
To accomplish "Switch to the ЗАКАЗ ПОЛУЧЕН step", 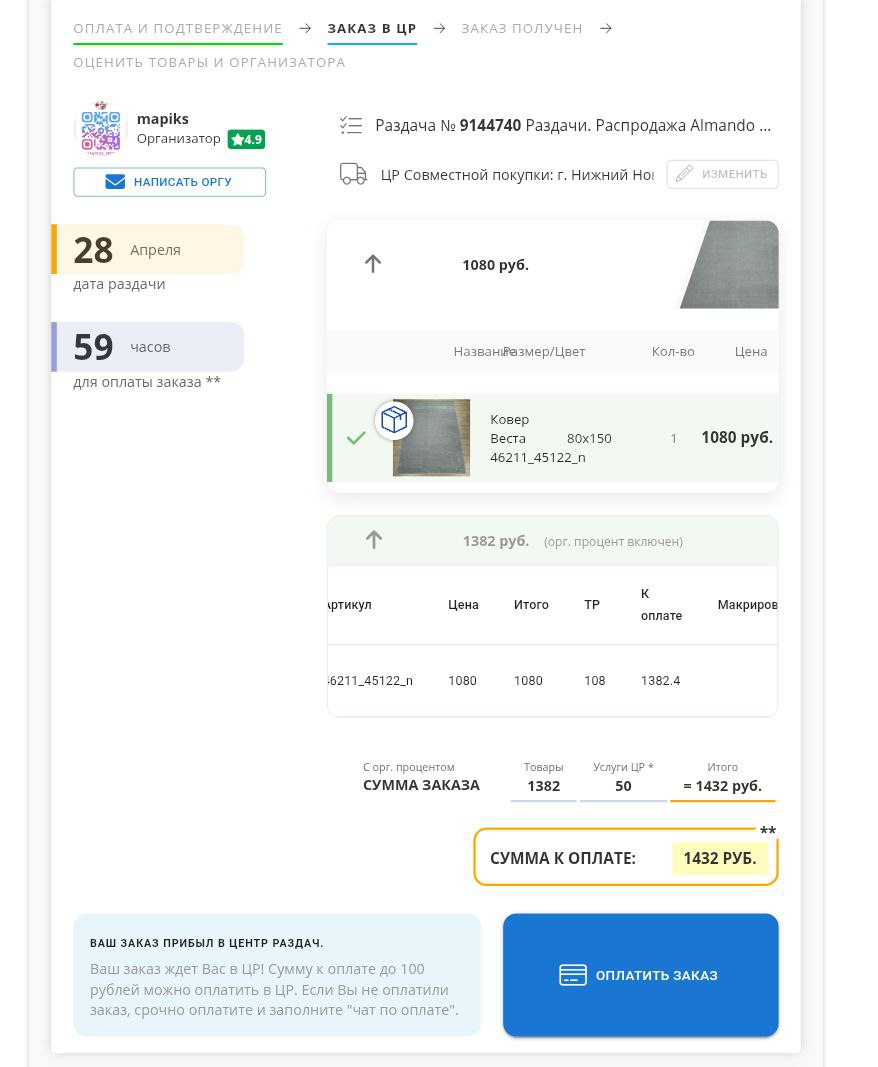I will [522, 28].
